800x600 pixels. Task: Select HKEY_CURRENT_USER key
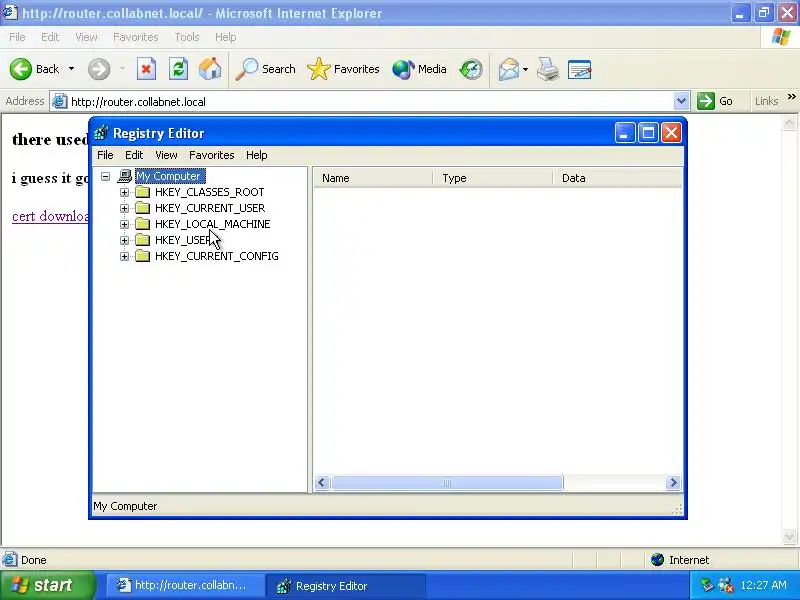210,208
